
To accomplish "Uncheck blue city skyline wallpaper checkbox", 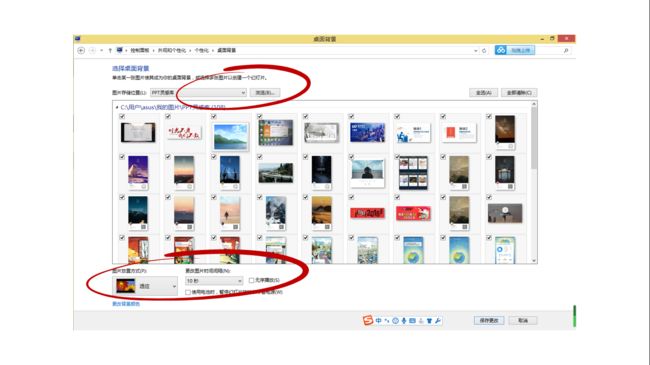I will click(352, 117).
